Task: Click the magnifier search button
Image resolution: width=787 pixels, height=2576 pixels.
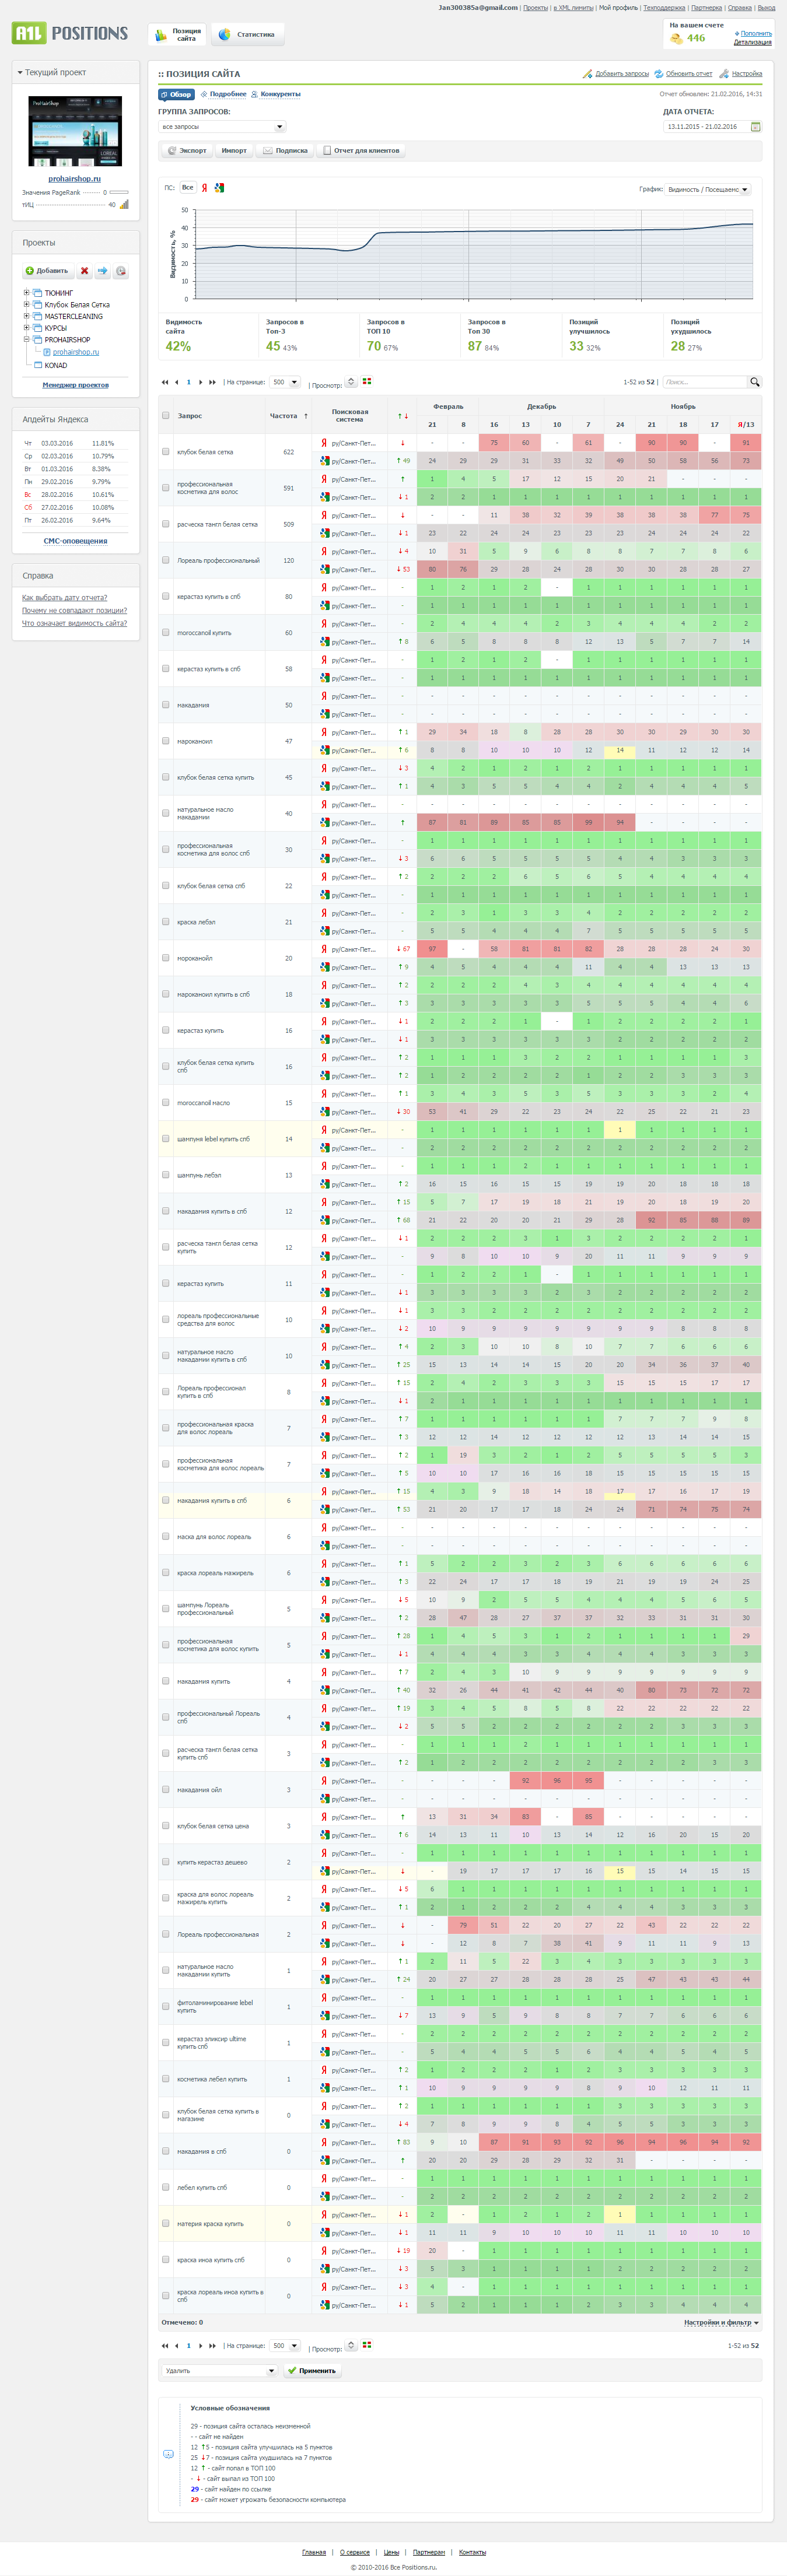Action: [755, 382]
